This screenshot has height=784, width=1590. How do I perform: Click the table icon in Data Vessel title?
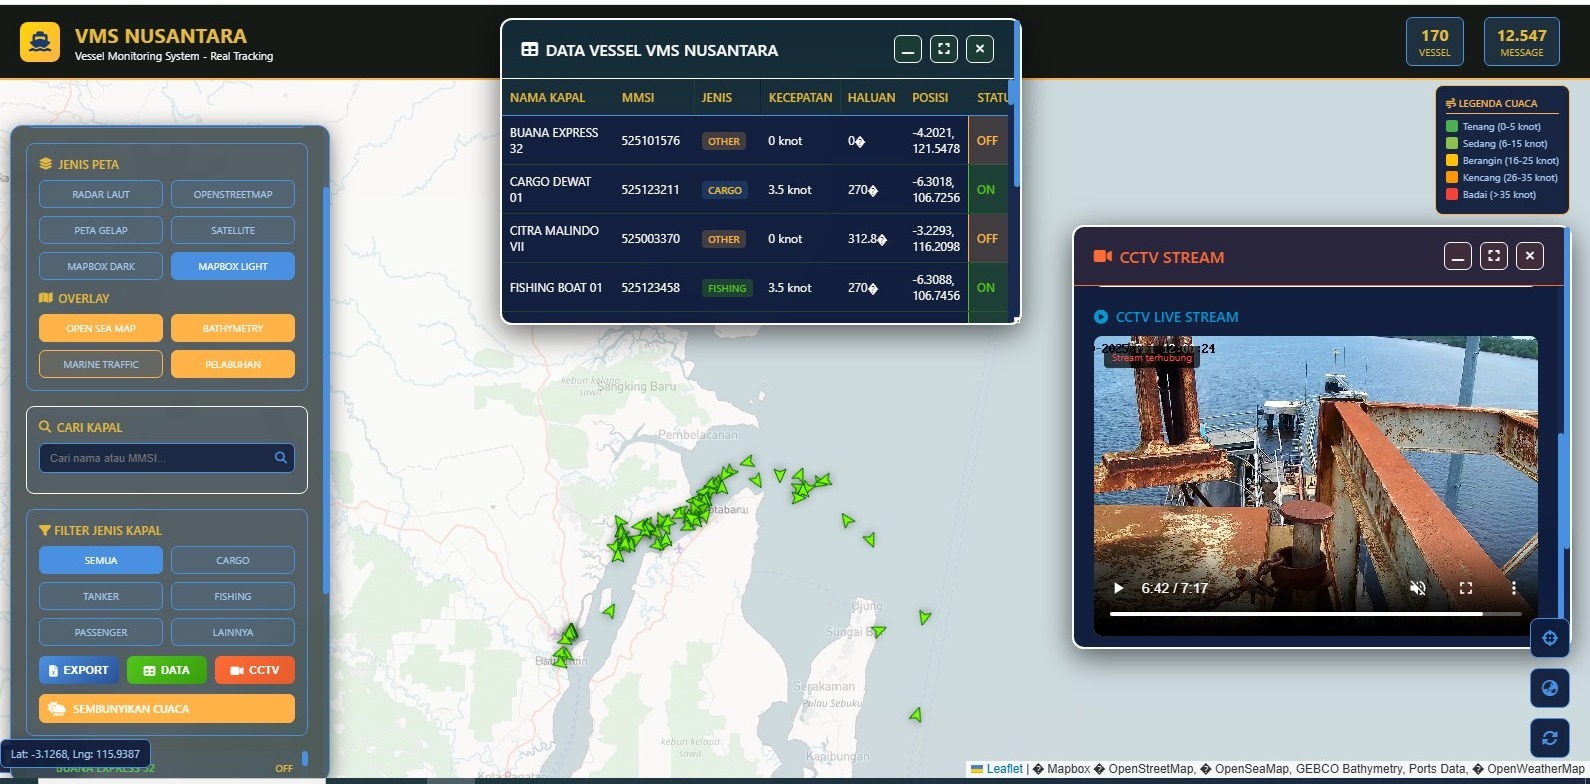point(530,50)
